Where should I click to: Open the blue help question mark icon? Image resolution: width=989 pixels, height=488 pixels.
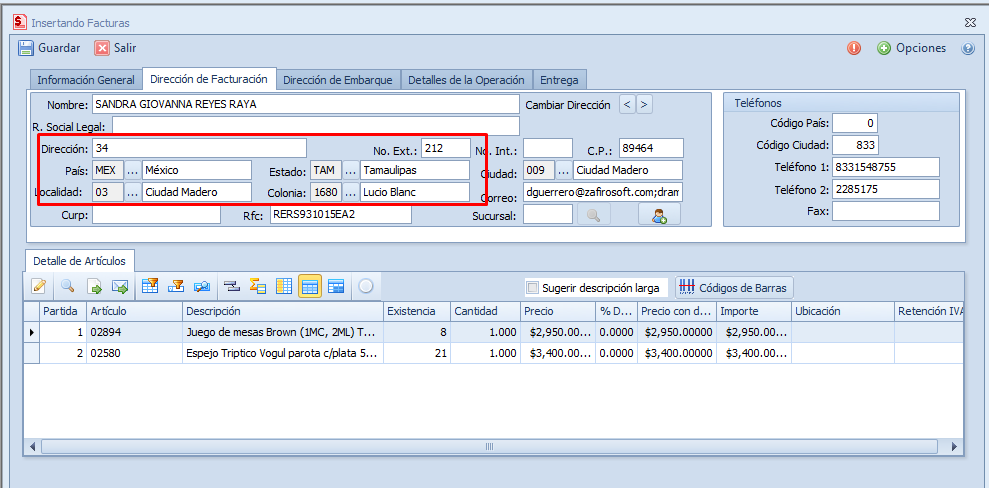point(967,48)
